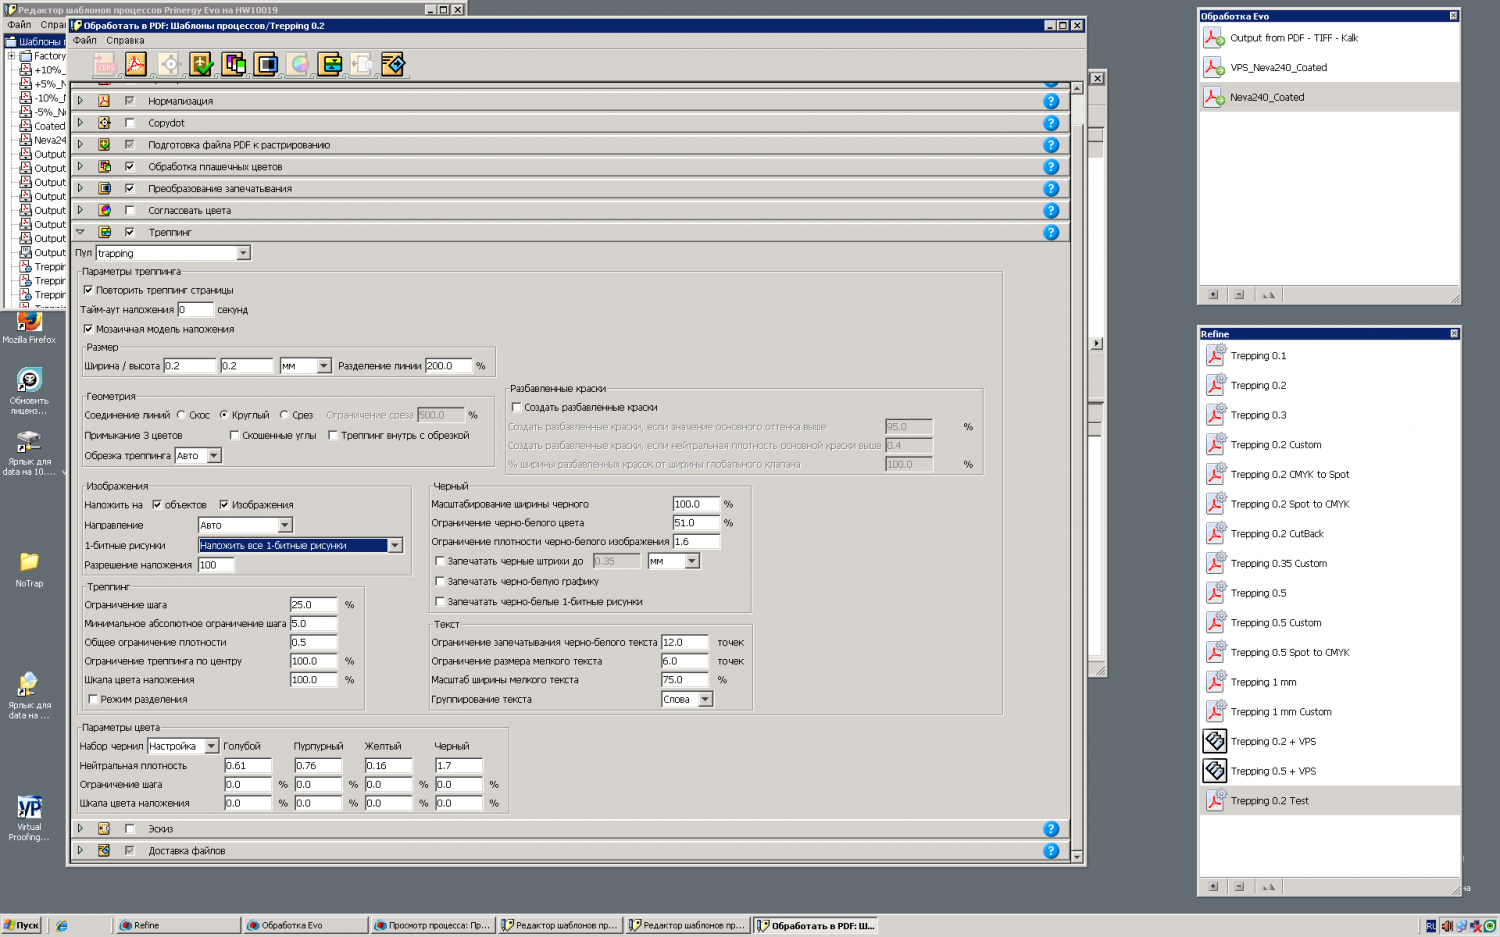Enable Скошенные углы checkbox
Screen dimensions: 1500x937
tap(234, 436)
